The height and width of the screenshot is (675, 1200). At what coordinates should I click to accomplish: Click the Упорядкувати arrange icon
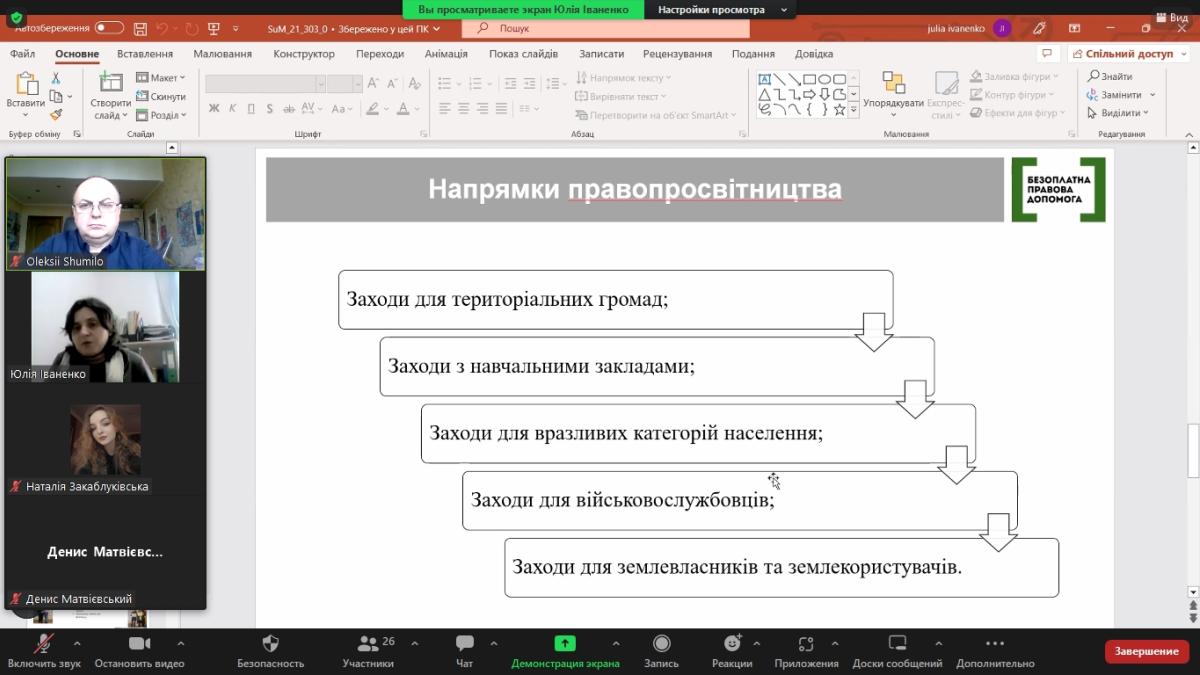coord(893,84)
